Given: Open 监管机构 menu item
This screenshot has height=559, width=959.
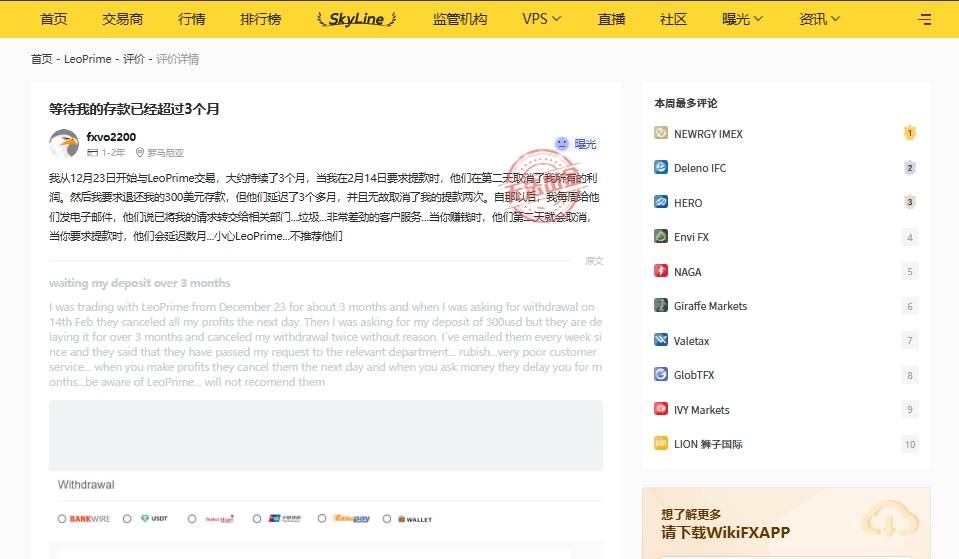Looking at the screenshot, I should coord(460,19).
